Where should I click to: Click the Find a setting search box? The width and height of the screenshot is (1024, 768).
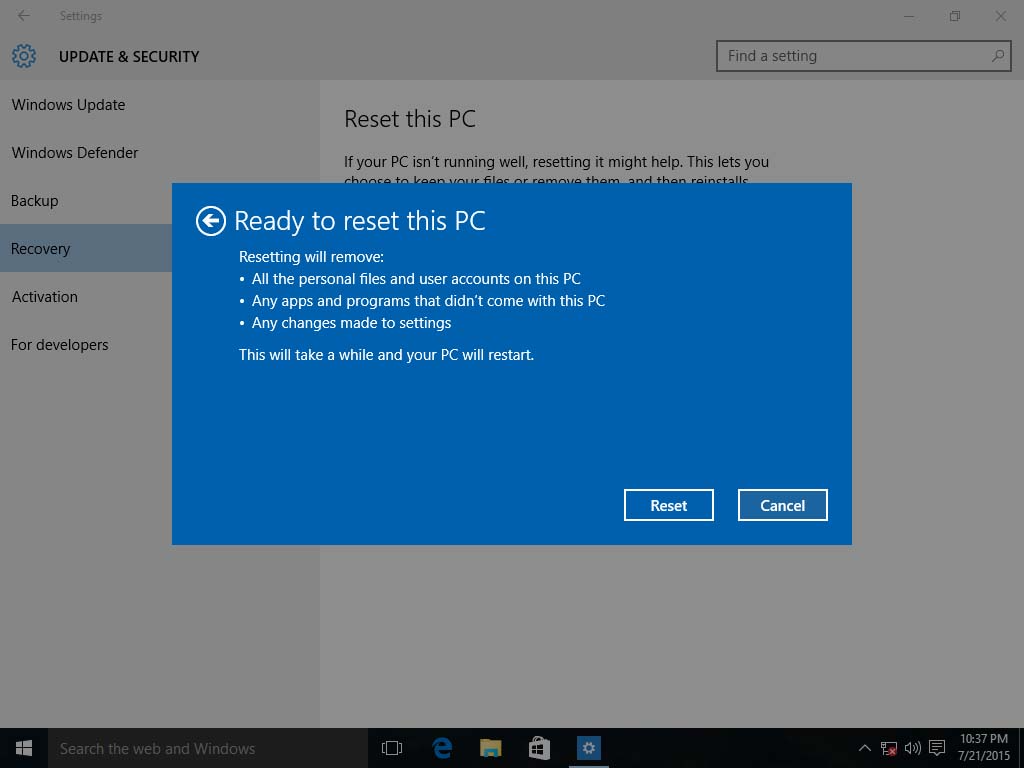tap(863, 56)
